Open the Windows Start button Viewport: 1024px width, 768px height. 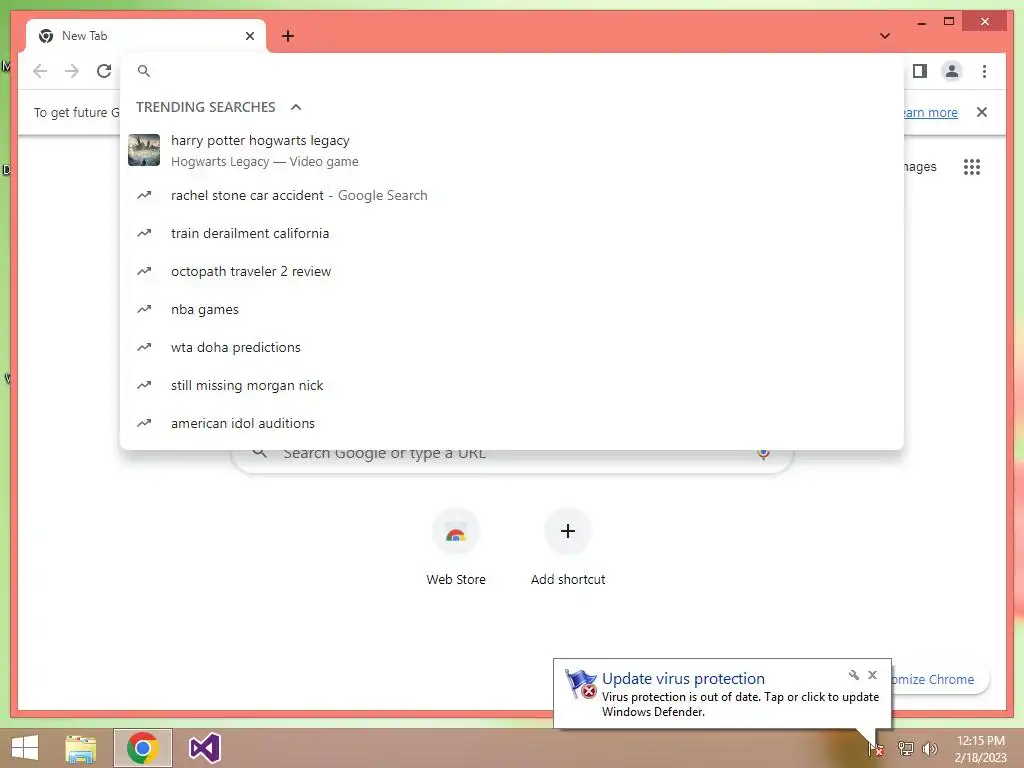pos(25,748)
